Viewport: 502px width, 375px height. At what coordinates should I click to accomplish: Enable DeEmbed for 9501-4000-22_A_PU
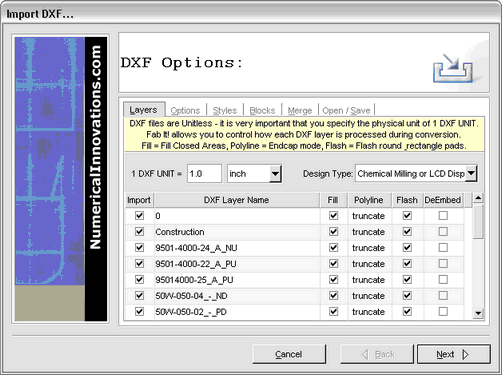click(443, 264)
